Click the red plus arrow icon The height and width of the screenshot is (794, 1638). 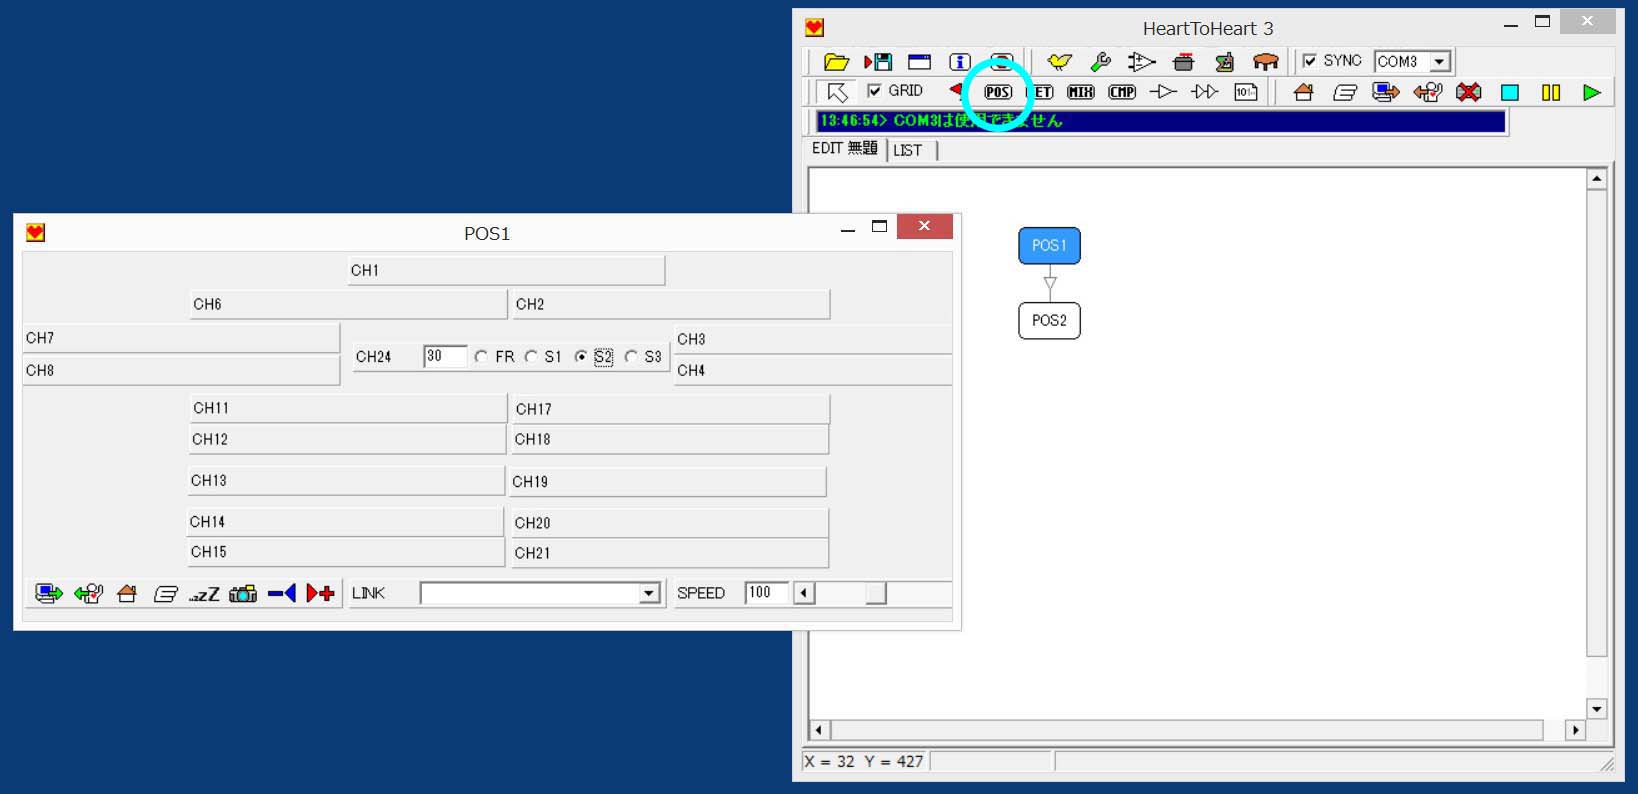tap(320, 594)
